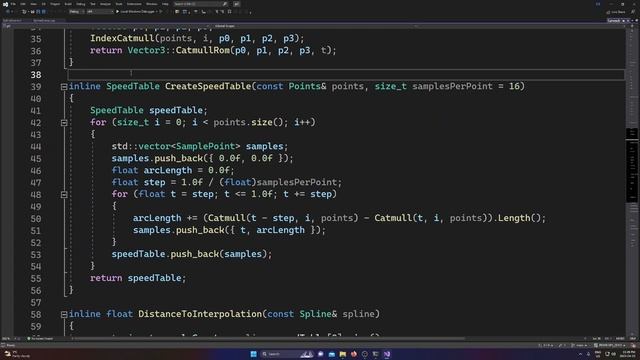Click line number 57 in the gutter

pos(36,302)
